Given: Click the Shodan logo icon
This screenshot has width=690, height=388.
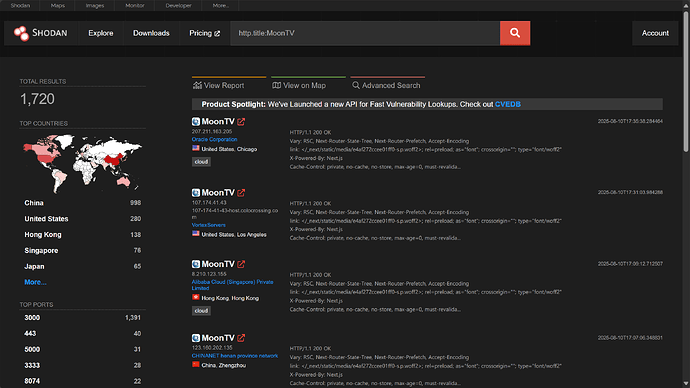Looking at the screenshot, I should tap(21, 33).
